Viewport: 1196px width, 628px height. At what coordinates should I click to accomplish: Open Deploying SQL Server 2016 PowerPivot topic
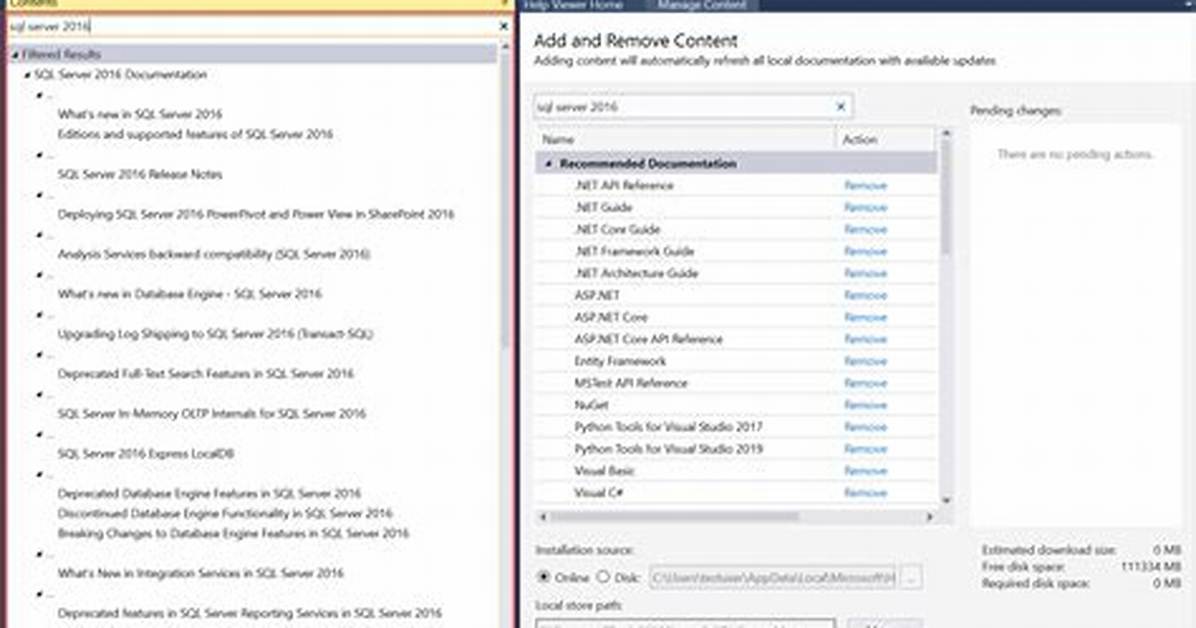tap(256, 214)
